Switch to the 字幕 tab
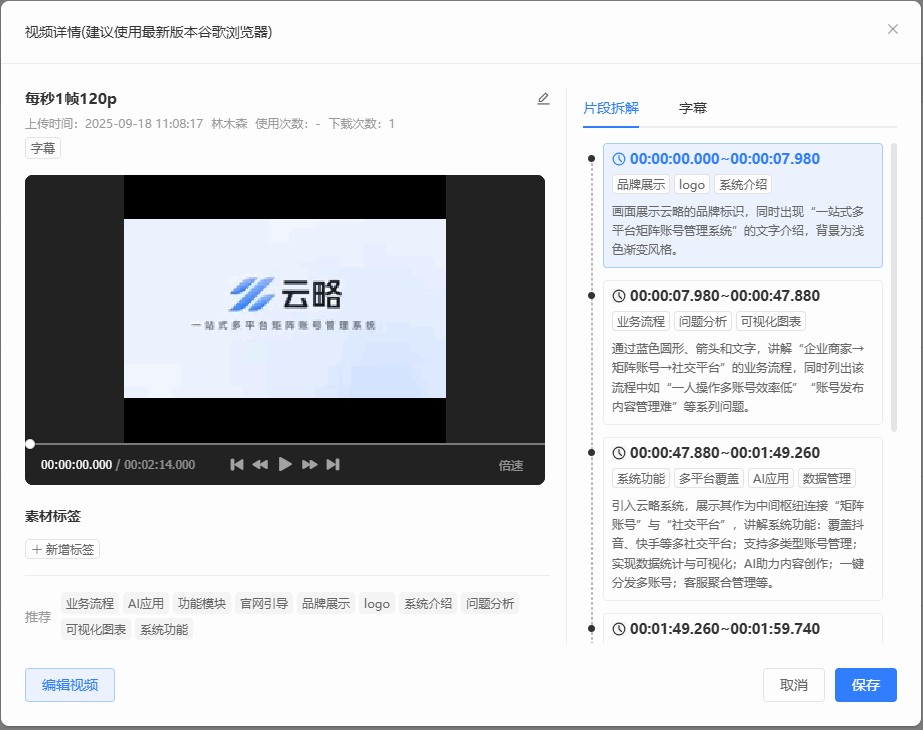The image size is (923, 730). [693, 108]
